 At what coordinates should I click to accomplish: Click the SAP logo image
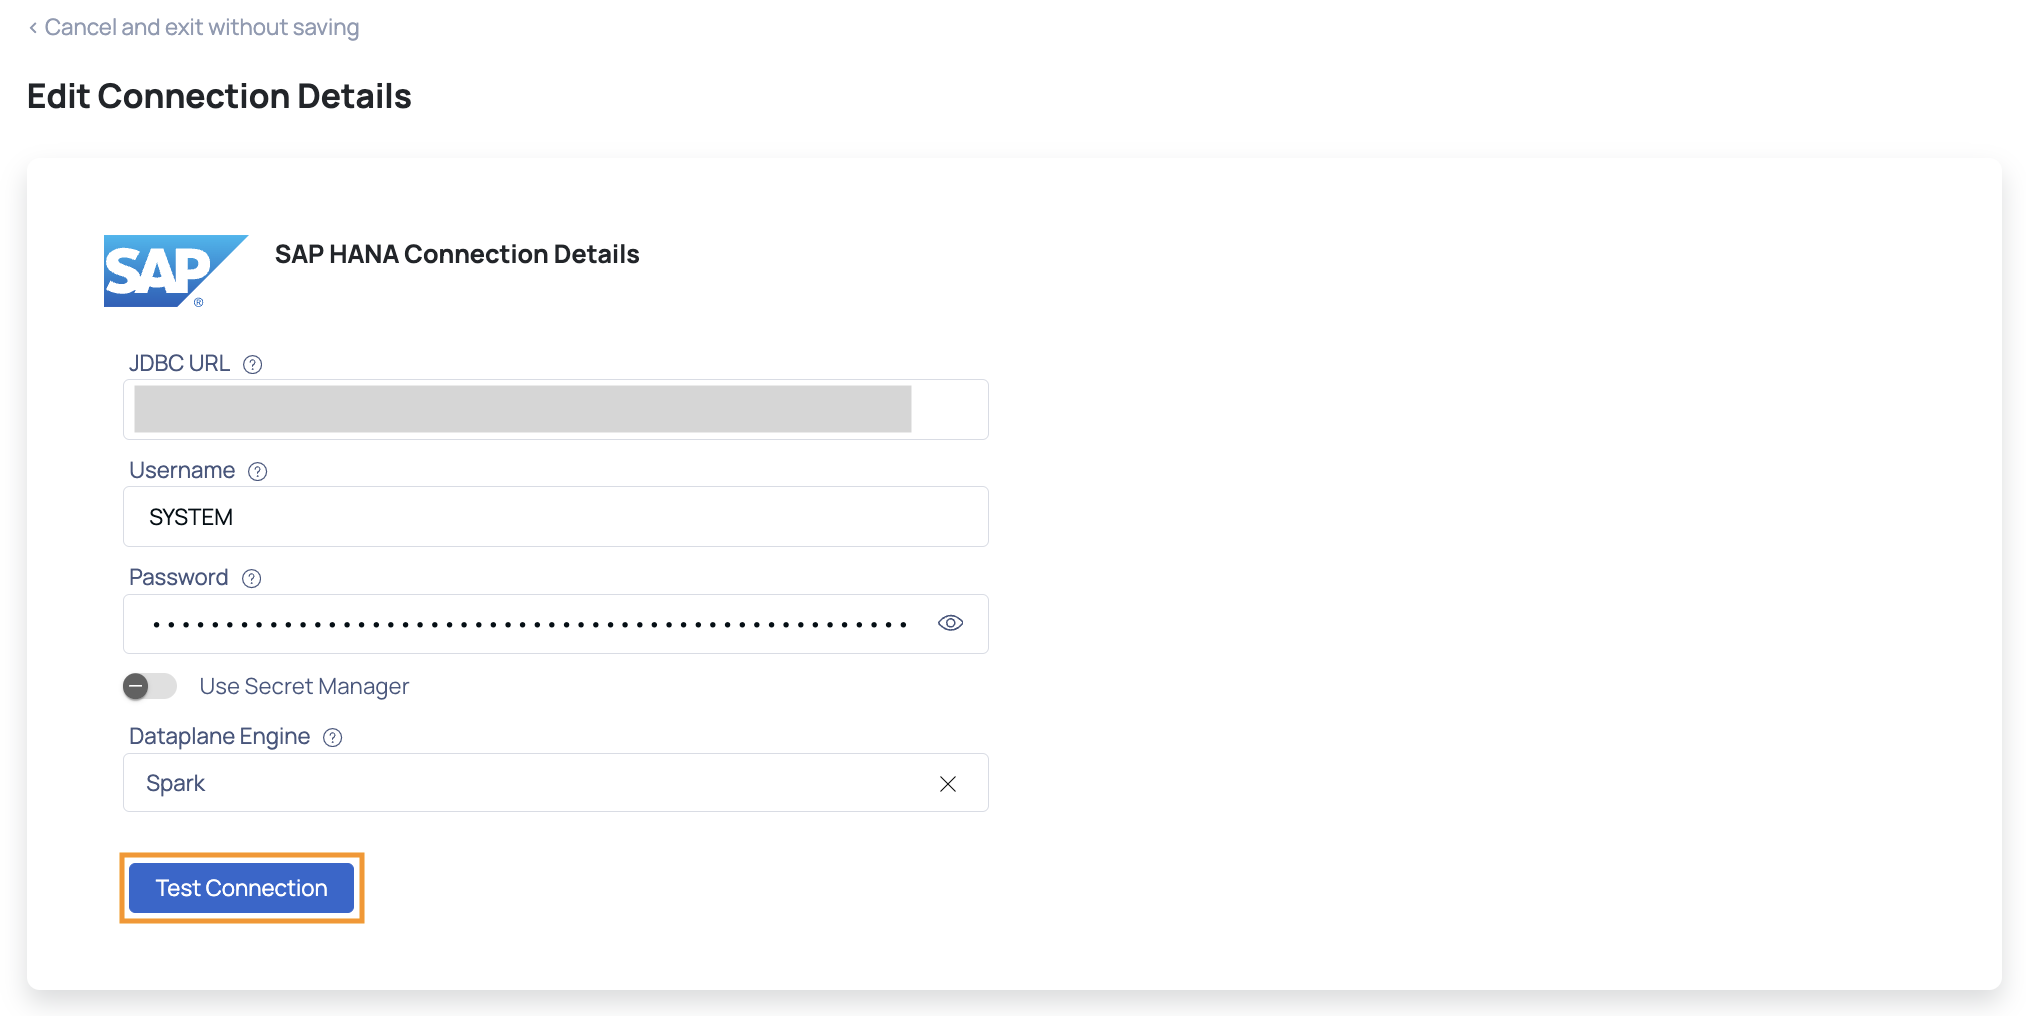click(x=176, y=271)
